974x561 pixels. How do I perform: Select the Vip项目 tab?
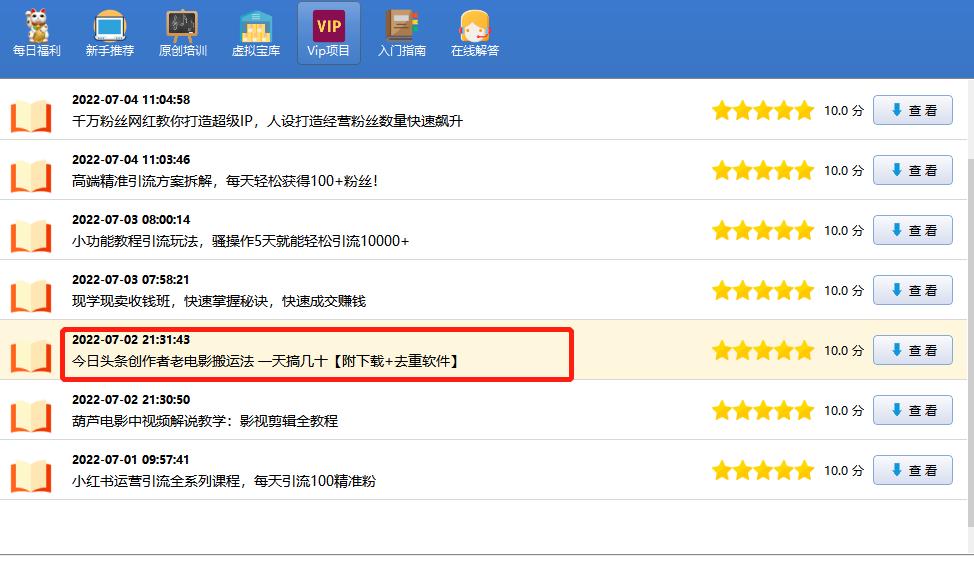[329, 33]
